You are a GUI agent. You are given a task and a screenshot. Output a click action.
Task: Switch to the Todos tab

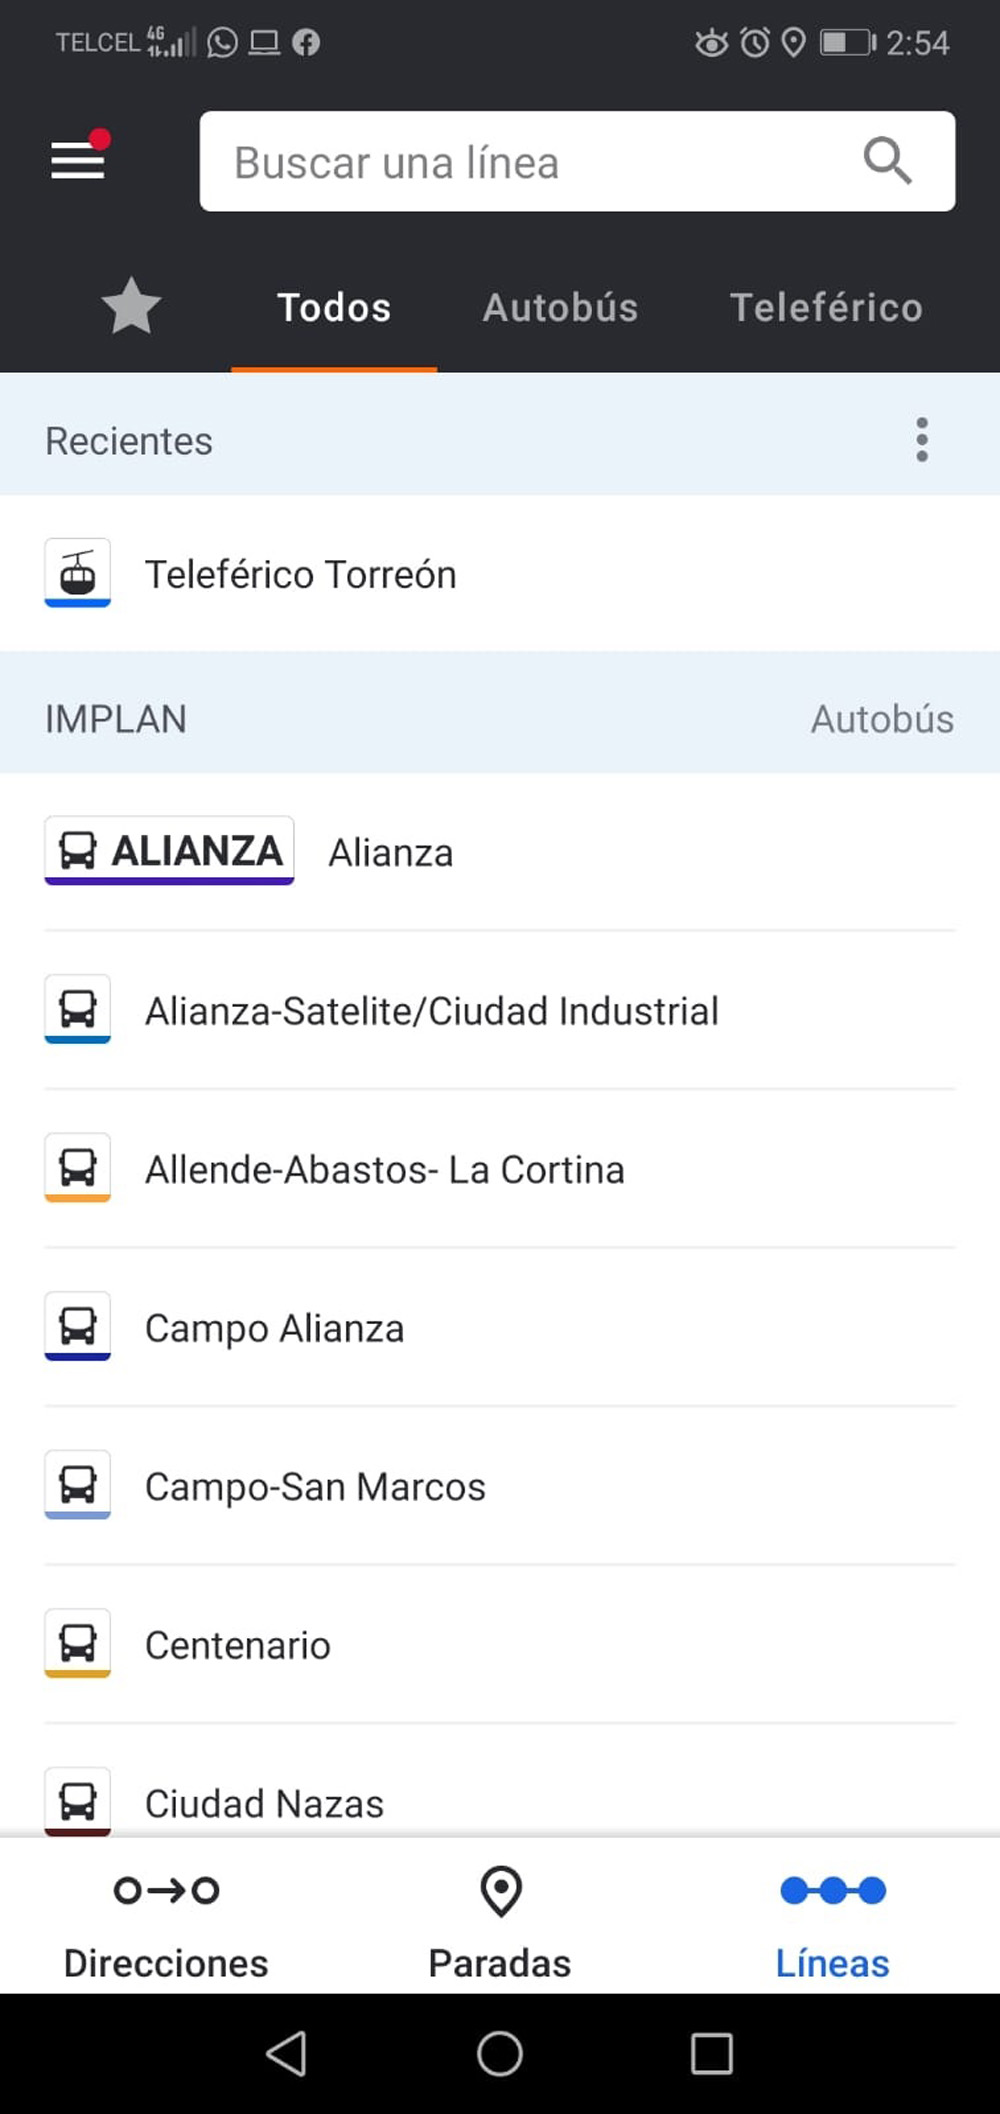(334, 307)
